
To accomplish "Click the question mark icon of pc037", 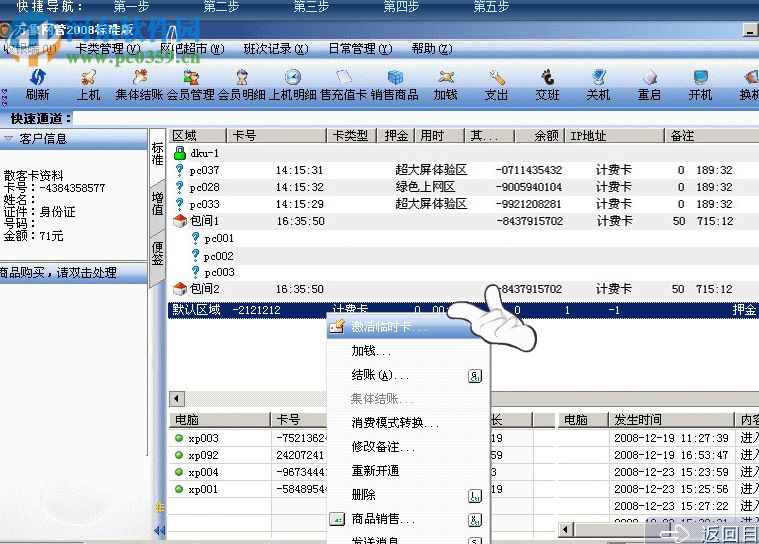I will (180, 170).
